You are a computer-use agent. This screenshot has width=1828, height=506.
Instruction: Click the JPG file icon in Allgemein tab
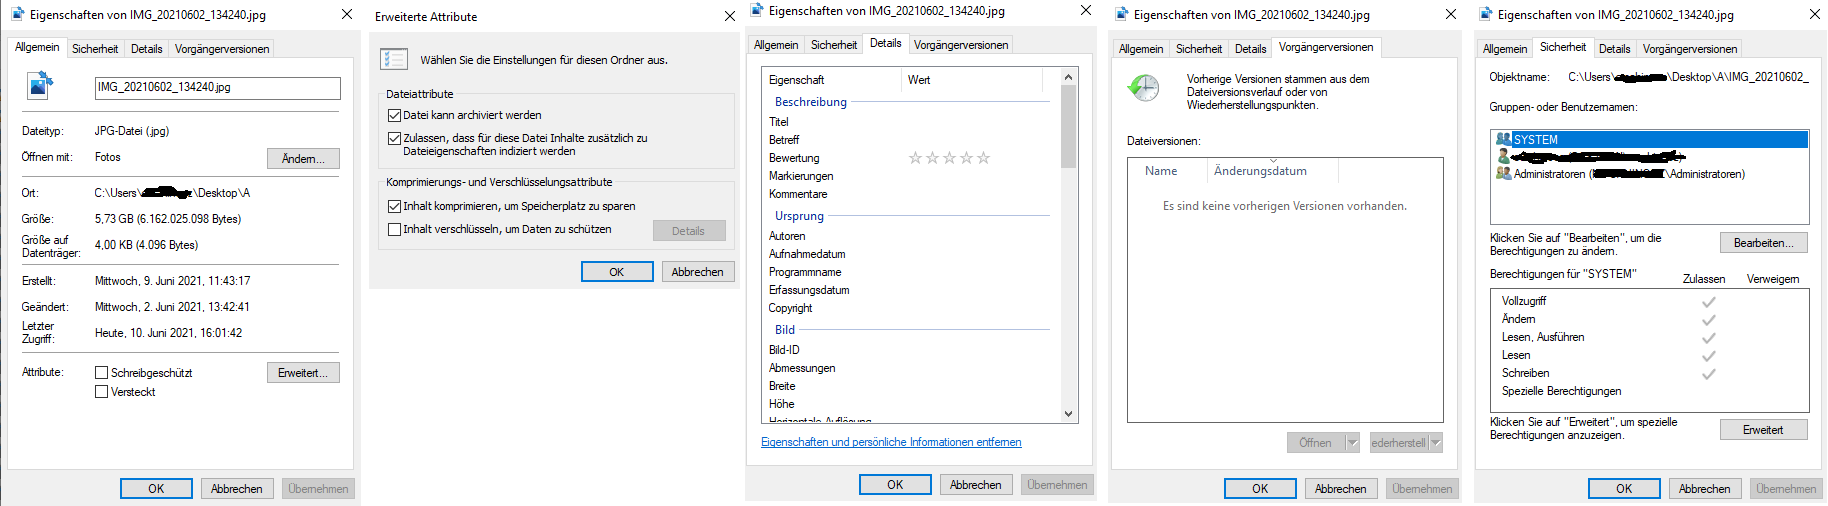pyautogui.click(x=40, y=86)
